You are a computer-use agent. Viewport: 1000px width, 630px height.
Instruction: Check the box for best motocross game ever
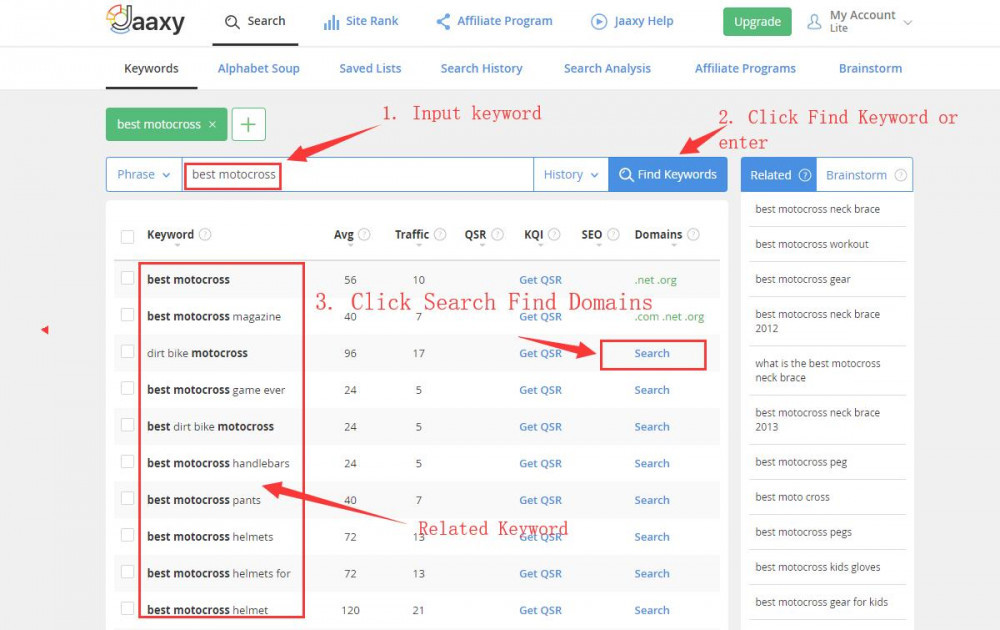(x=128, y=388)
